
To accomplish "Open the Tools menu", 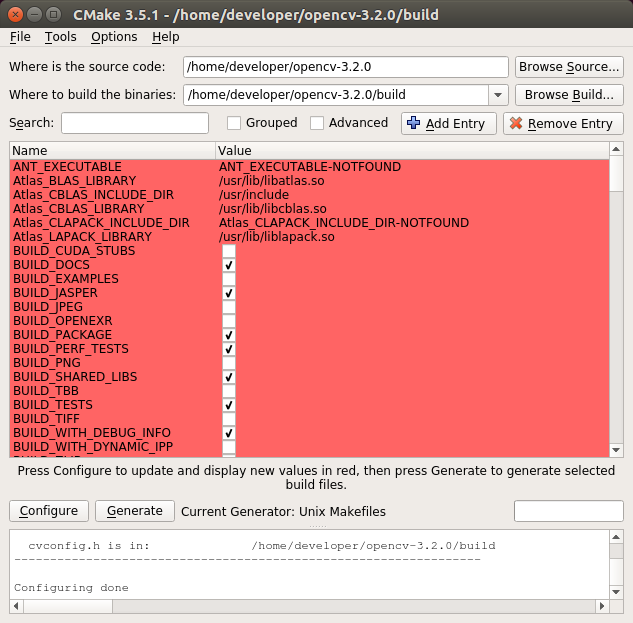I will click(61, 37).
